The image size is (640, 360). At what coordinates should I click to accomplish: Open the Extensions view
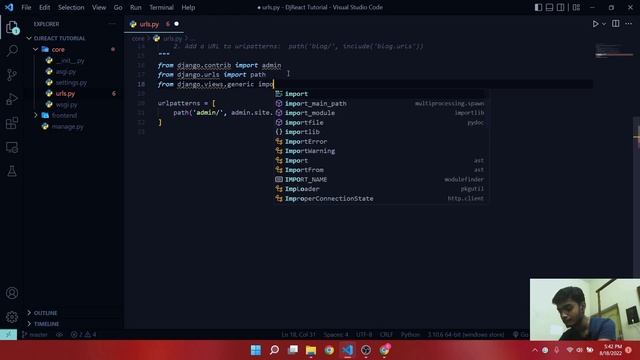[x=12, y=123]
